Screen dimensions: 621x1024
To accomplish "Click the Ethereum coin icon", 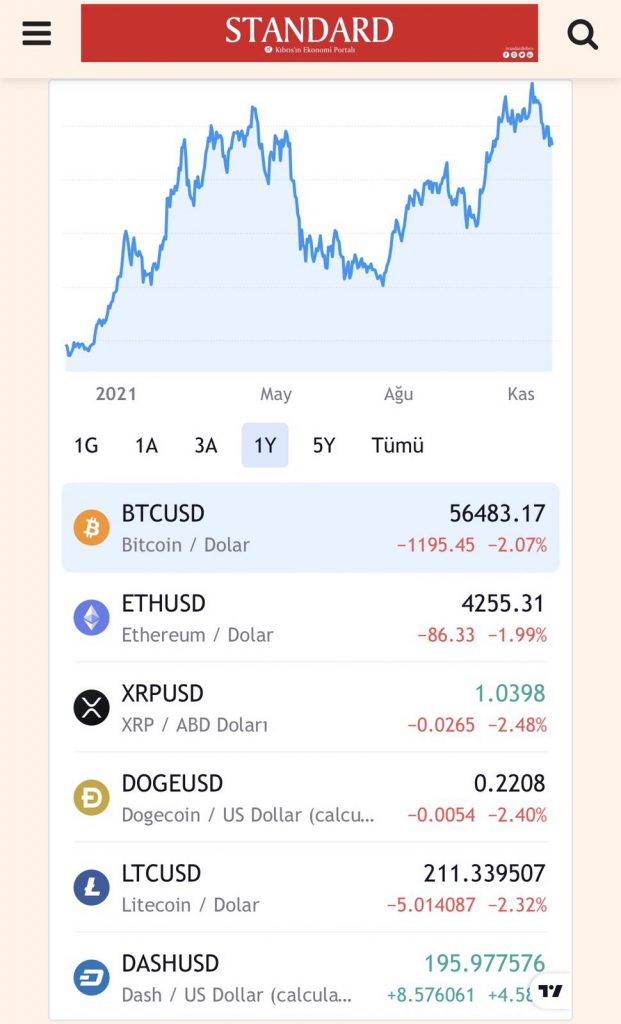I will (x=92, y=617).
